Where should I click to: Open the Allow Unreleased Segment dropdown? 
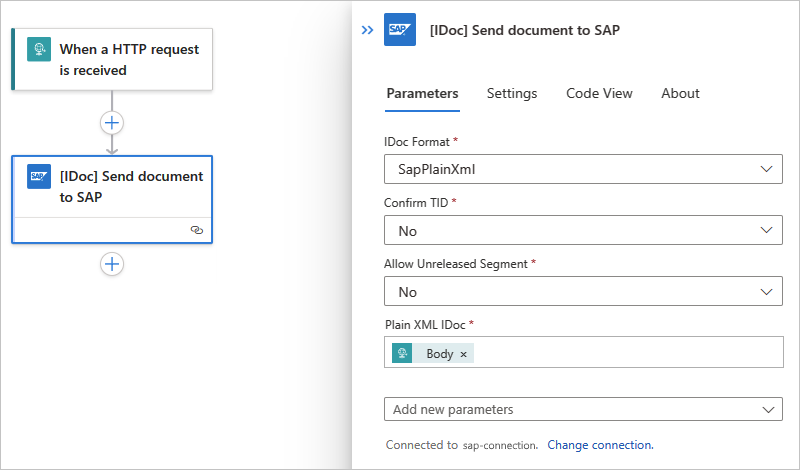click(583, 292)
